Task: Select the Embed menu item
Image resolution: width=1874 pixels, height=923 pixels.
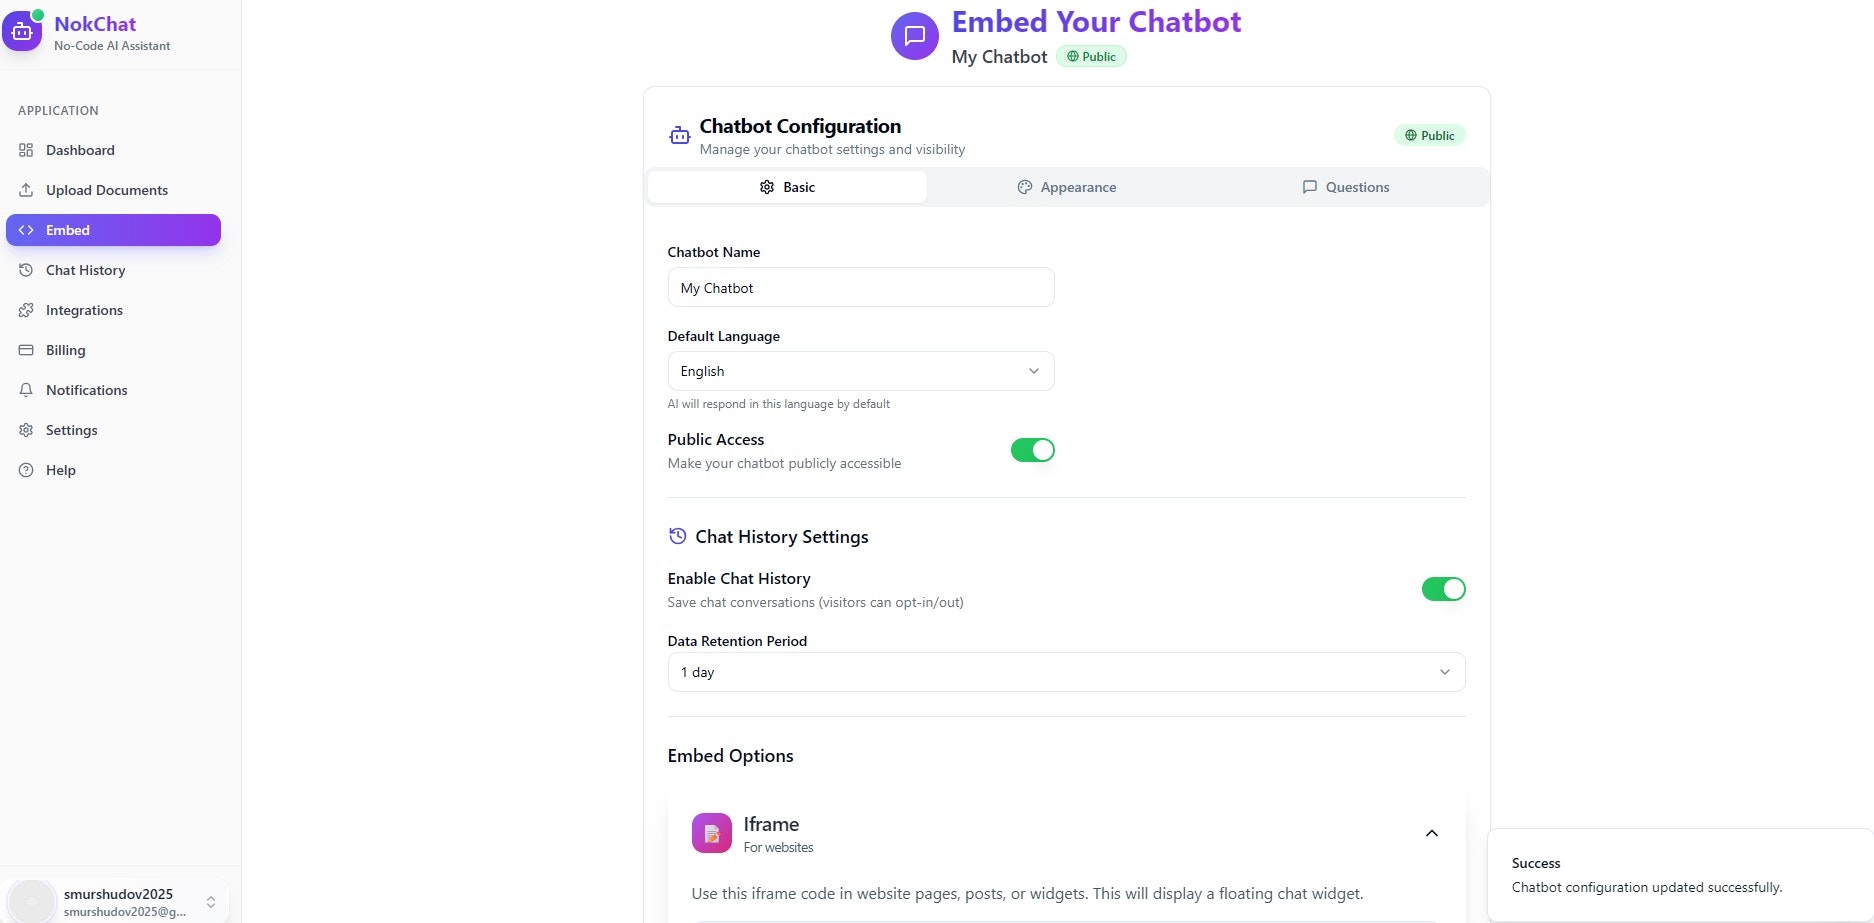Action: (67, 230)
